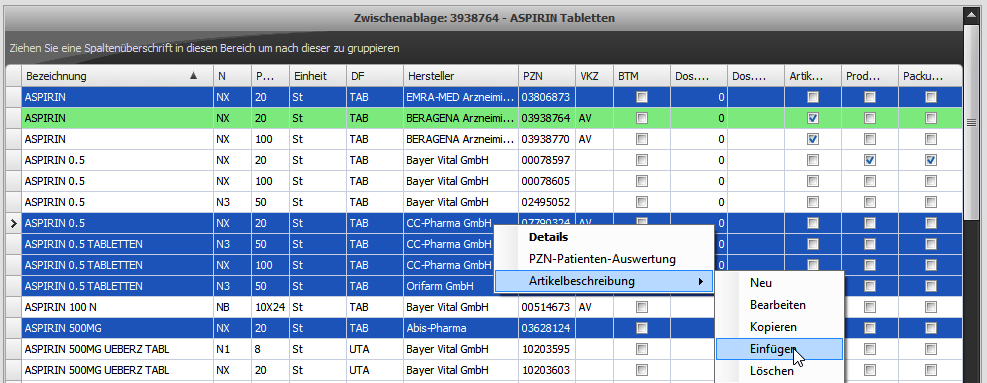Expand the Artikelbeschreibung submenu entry
This screenshot has width=987, height=383.
pyautogui.click(x=604, y=281)
